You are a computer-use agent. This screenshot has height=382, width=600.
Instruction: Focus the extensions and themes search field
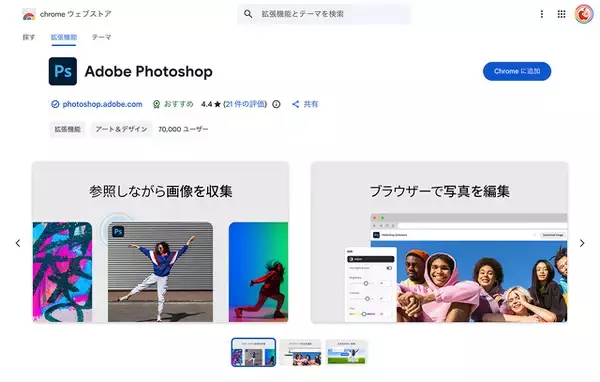point(324,14)
